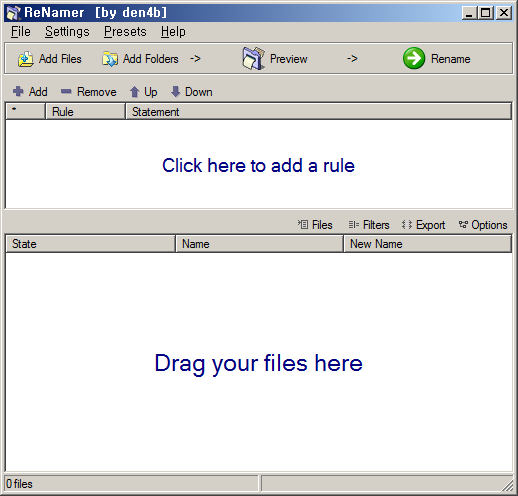
Task: Click the asterisk rule column header
Action: pyautogui.click(x=25, y=111)
